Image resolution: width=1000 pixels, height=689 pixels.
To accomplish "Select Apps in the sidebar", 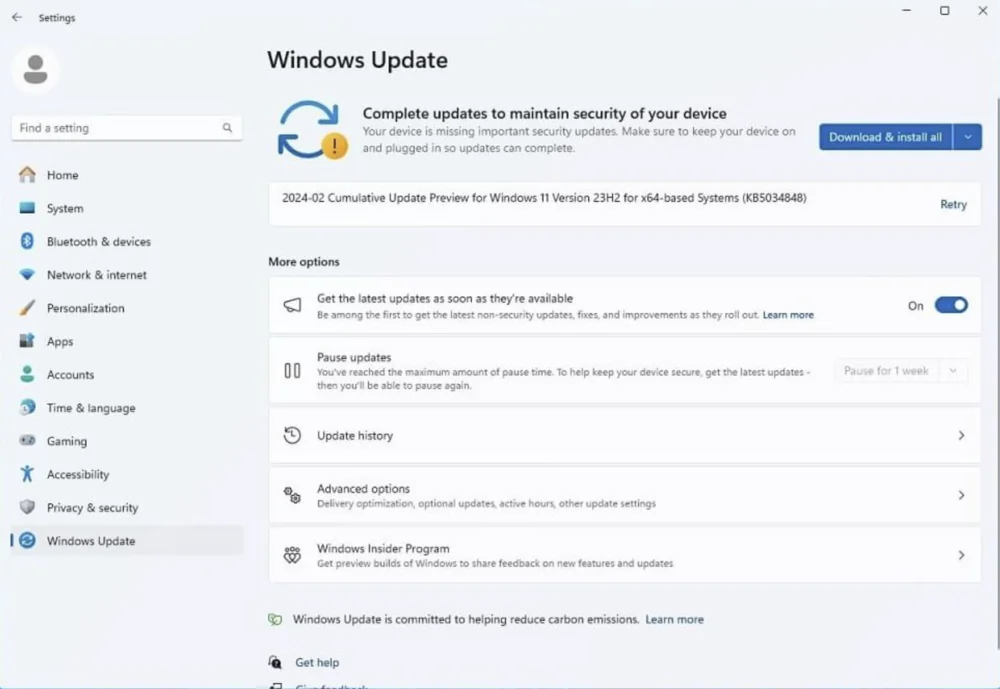I will point(126,341).
